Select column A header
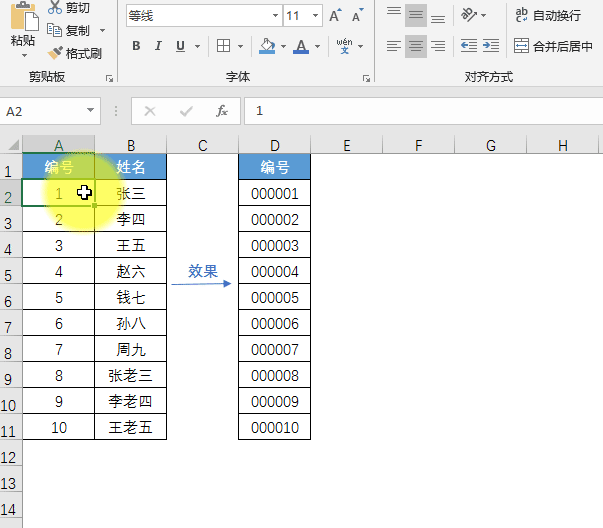The width and height of the screenshot is (603, 528). coord(58,145)
